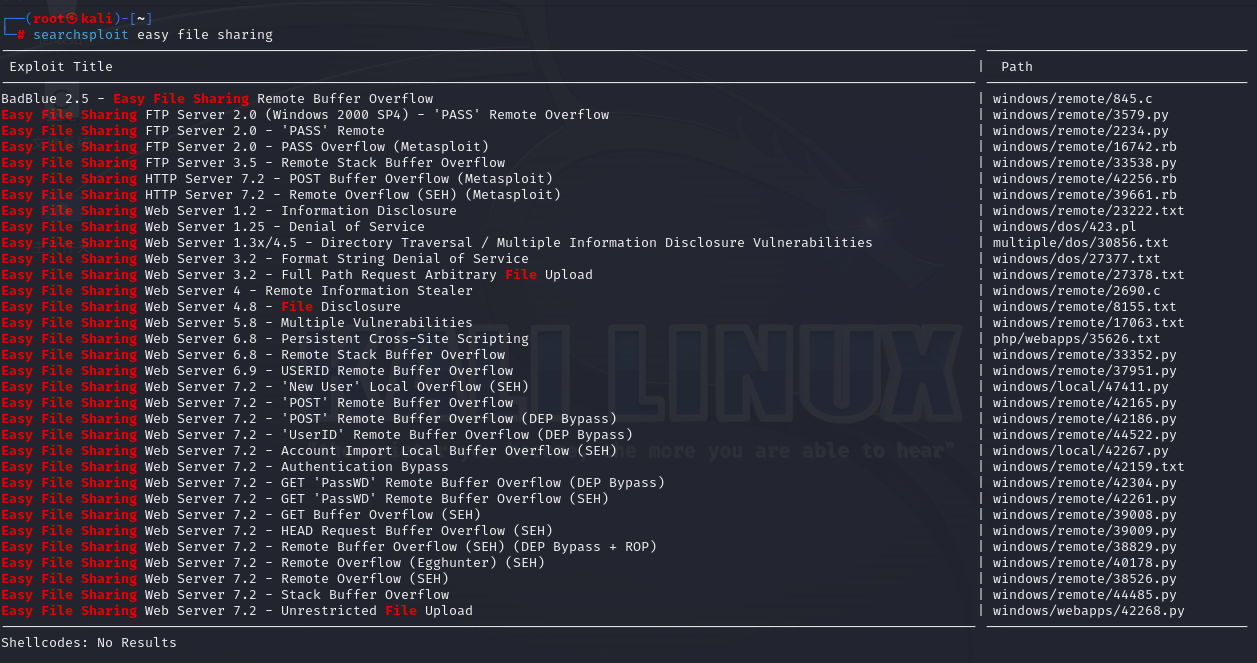Select path multiple/dos/30856.txt
1257x663 pixels.
pyautogui.click(x=1081, y=243)
